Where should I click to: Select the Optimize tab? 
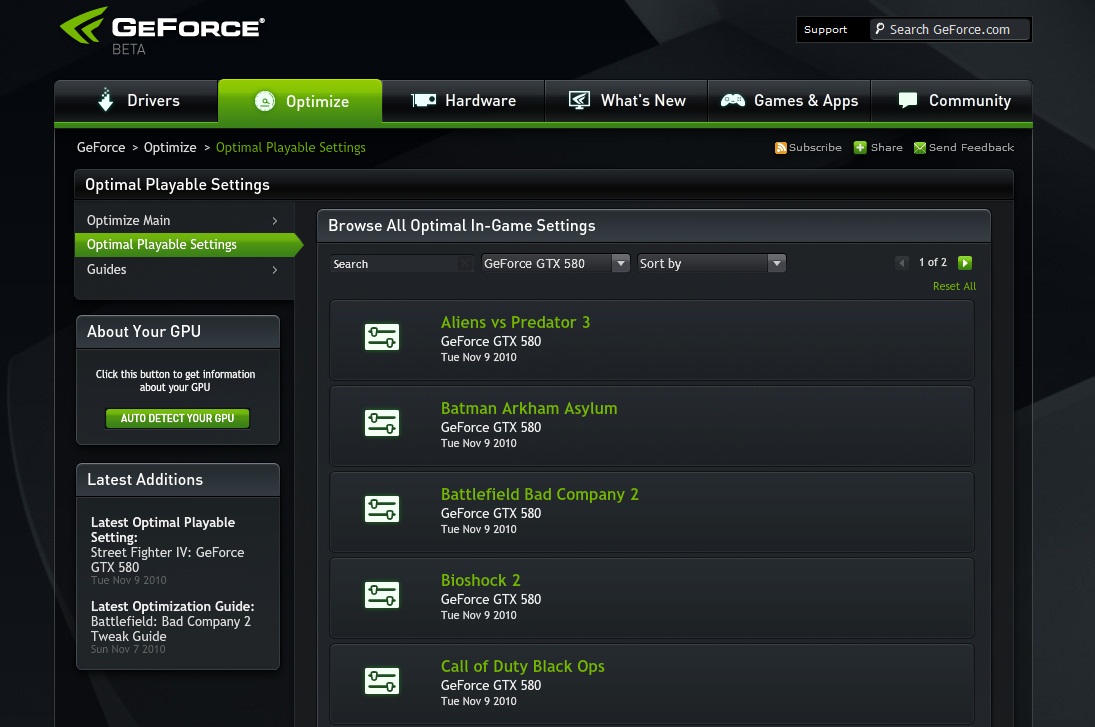coord(300,101)
